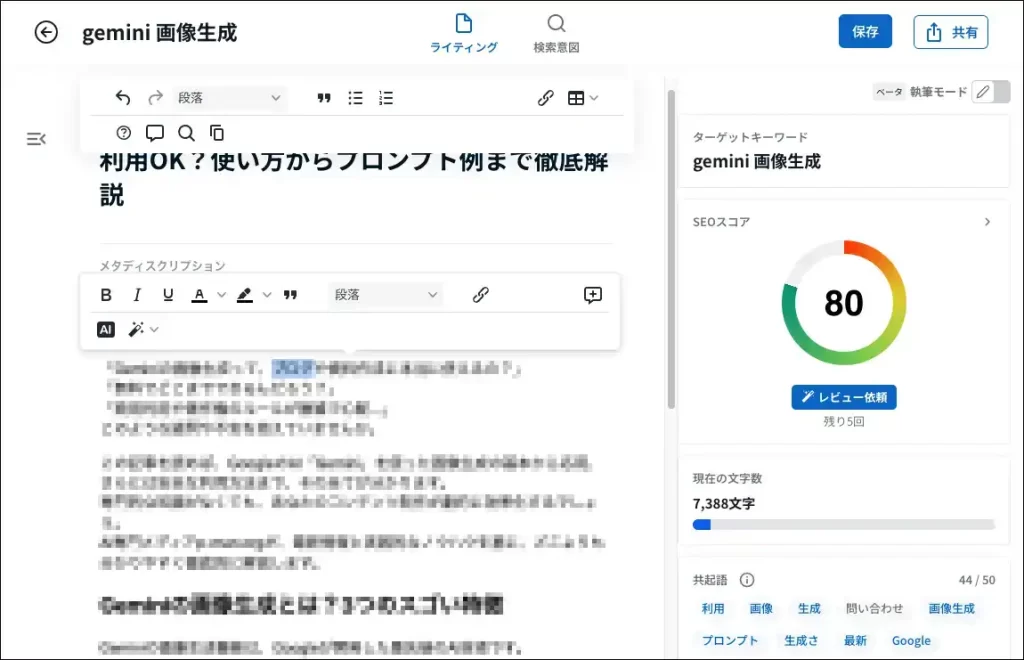Open the search magnifier in editor toolbar
This screenshot has width=1024, height=660.
pos(186,132)
